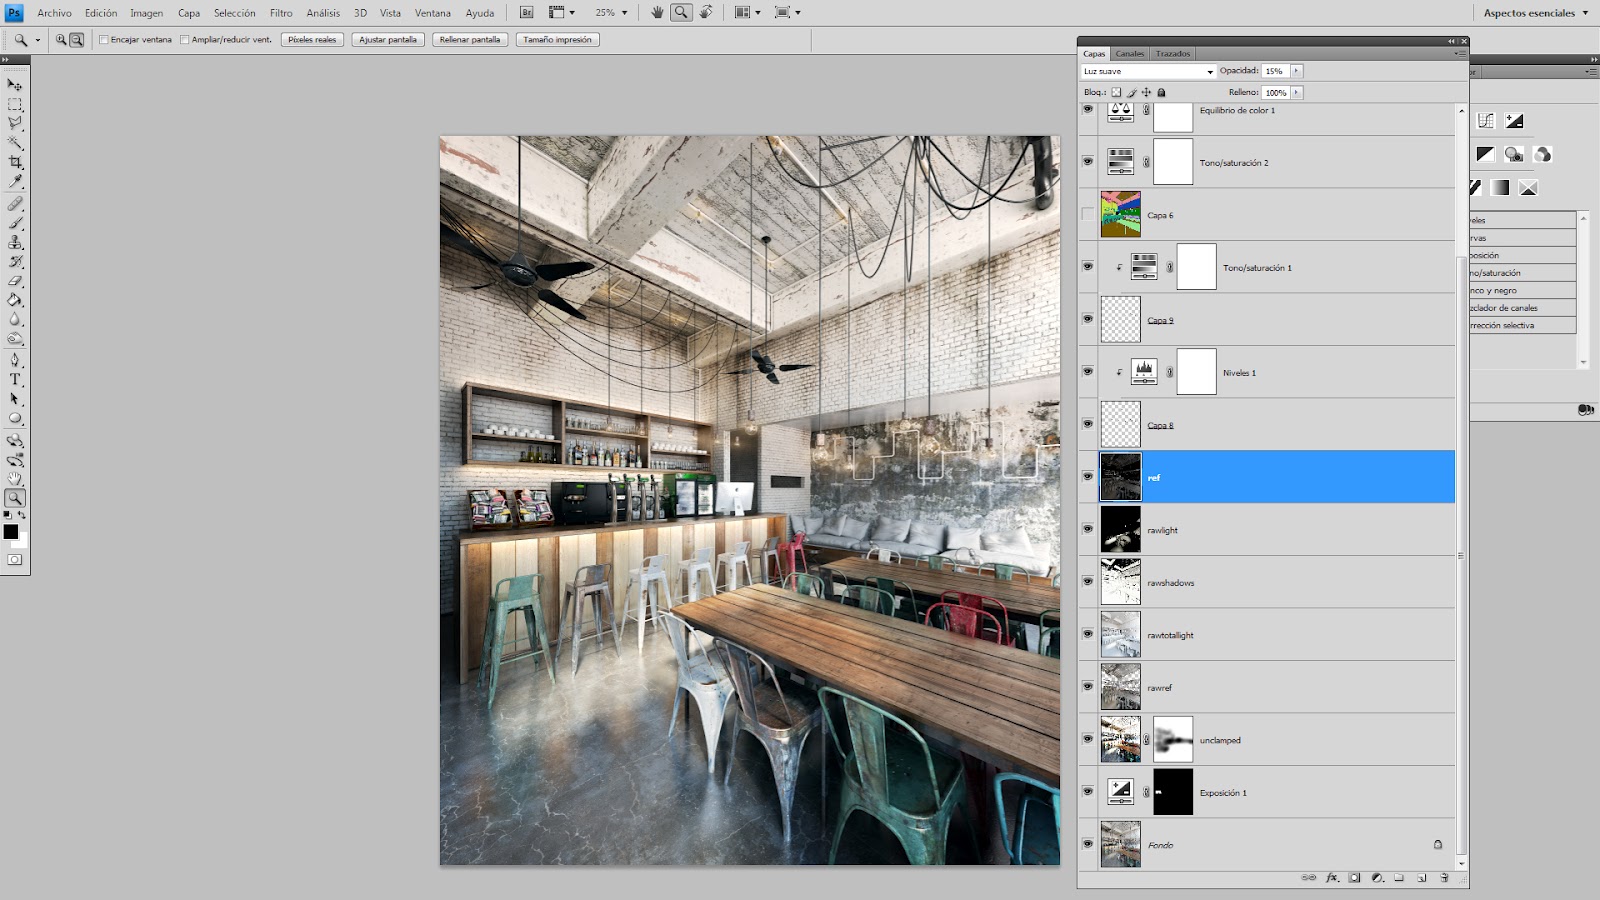Toggle lock all for layer

point(1161,92)
